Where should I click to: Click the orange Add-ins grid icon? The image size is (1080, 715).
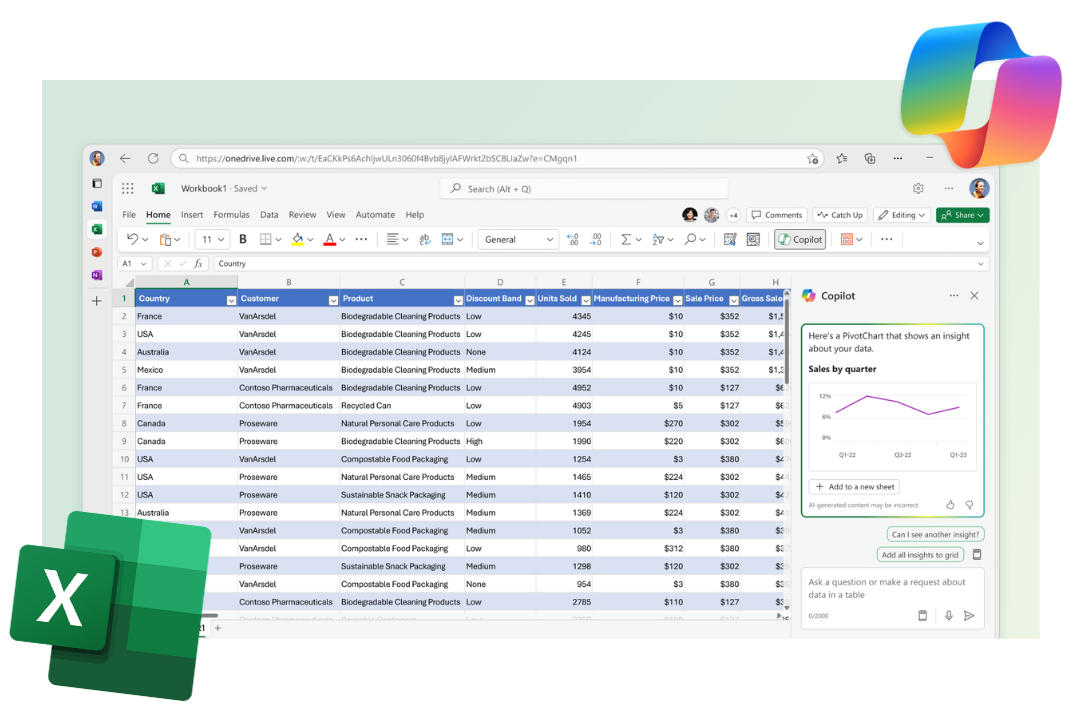tap(847, 239)
